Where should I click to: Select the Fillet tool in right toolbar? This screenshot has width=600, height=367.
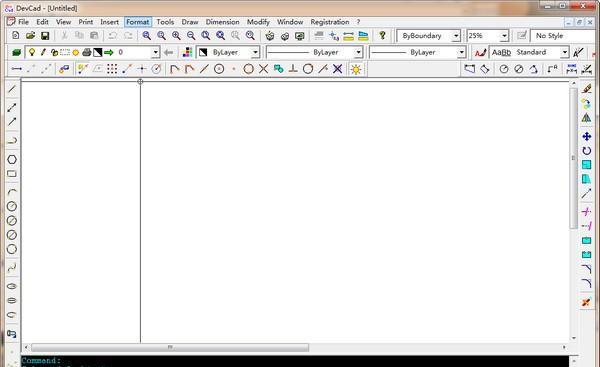587,283
